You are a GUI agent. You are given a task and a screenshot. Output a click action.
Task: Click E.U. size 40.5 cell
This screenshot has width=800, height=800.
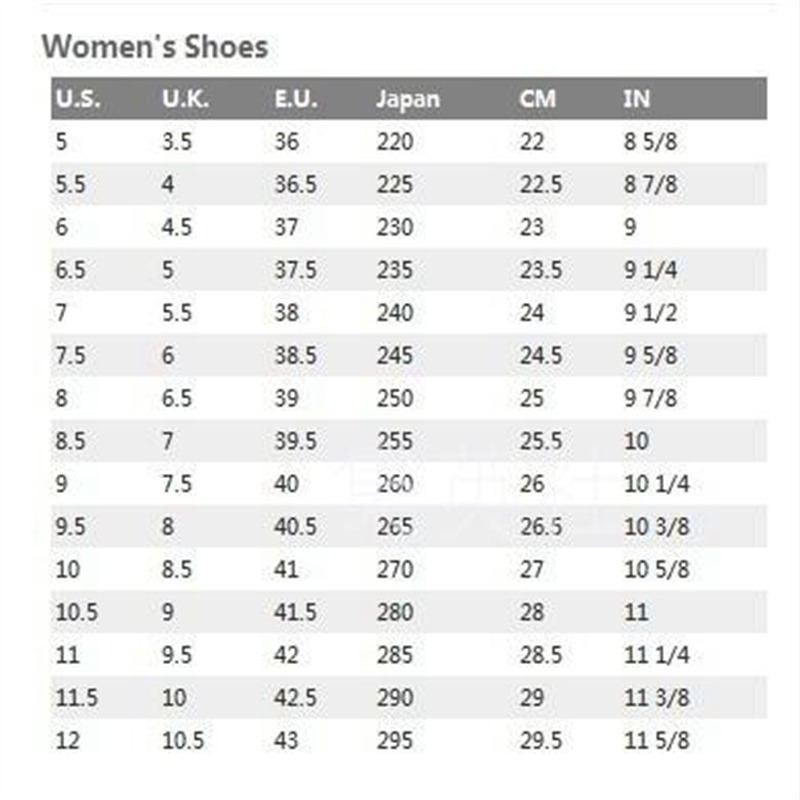pos(295,527)
